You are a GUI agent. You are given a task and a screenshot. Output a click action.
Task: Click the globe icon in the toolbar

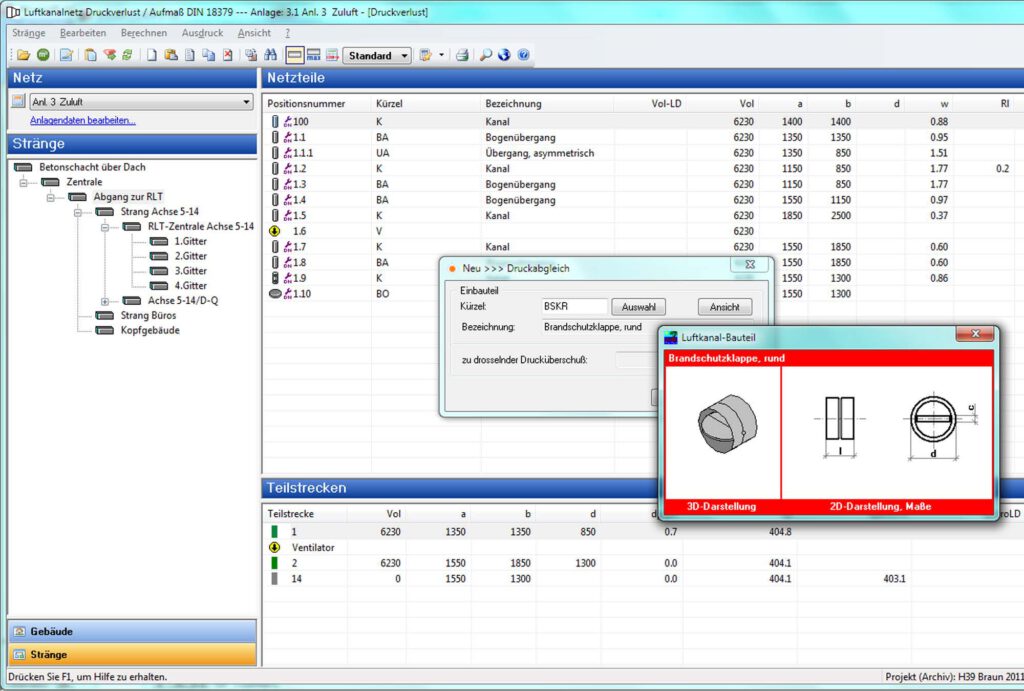point(504,56)
